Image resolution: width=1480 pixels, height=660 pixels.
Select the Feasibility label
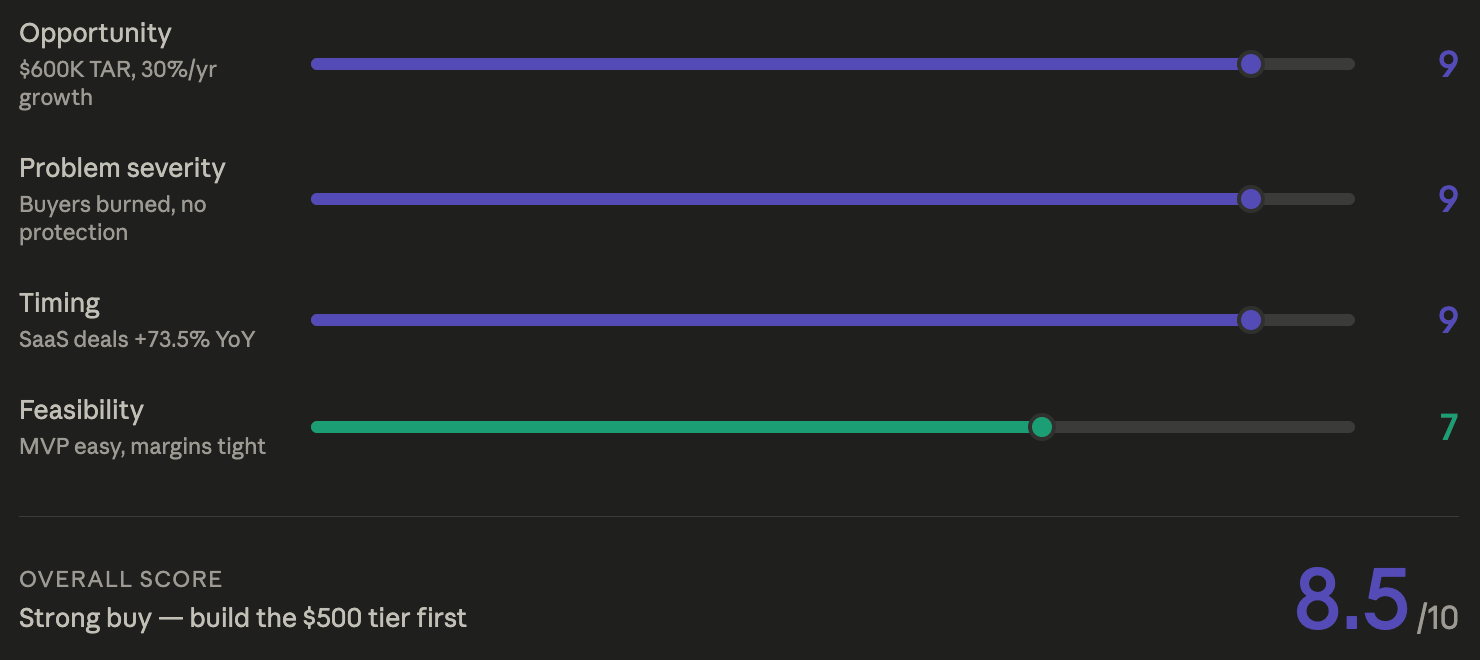[x=81, y=411]
